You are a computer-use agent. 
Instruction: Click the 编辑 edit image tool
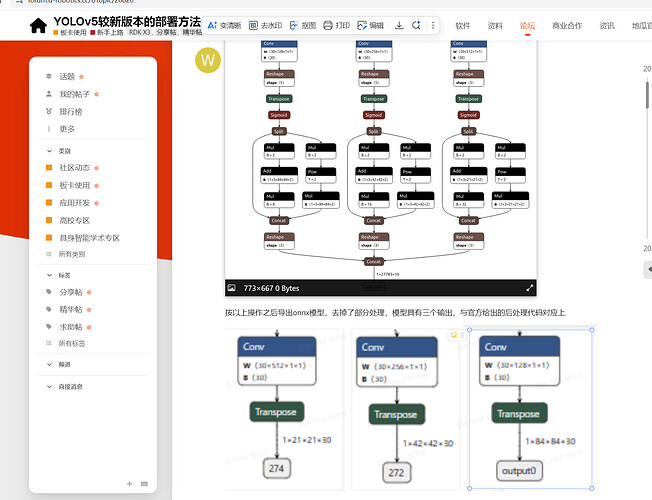pyautogui.click(x=370, y=25)
